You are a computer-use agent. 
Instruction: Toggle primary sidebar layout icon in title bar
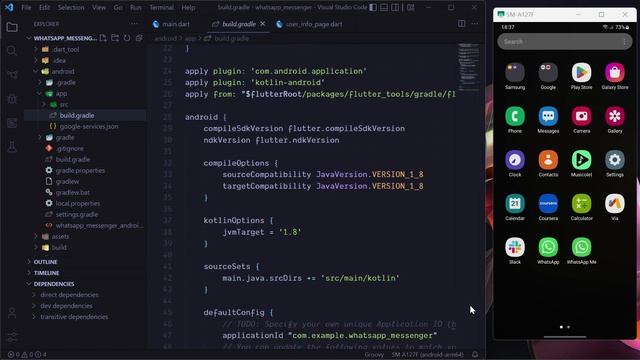click(x=373, y=7)
